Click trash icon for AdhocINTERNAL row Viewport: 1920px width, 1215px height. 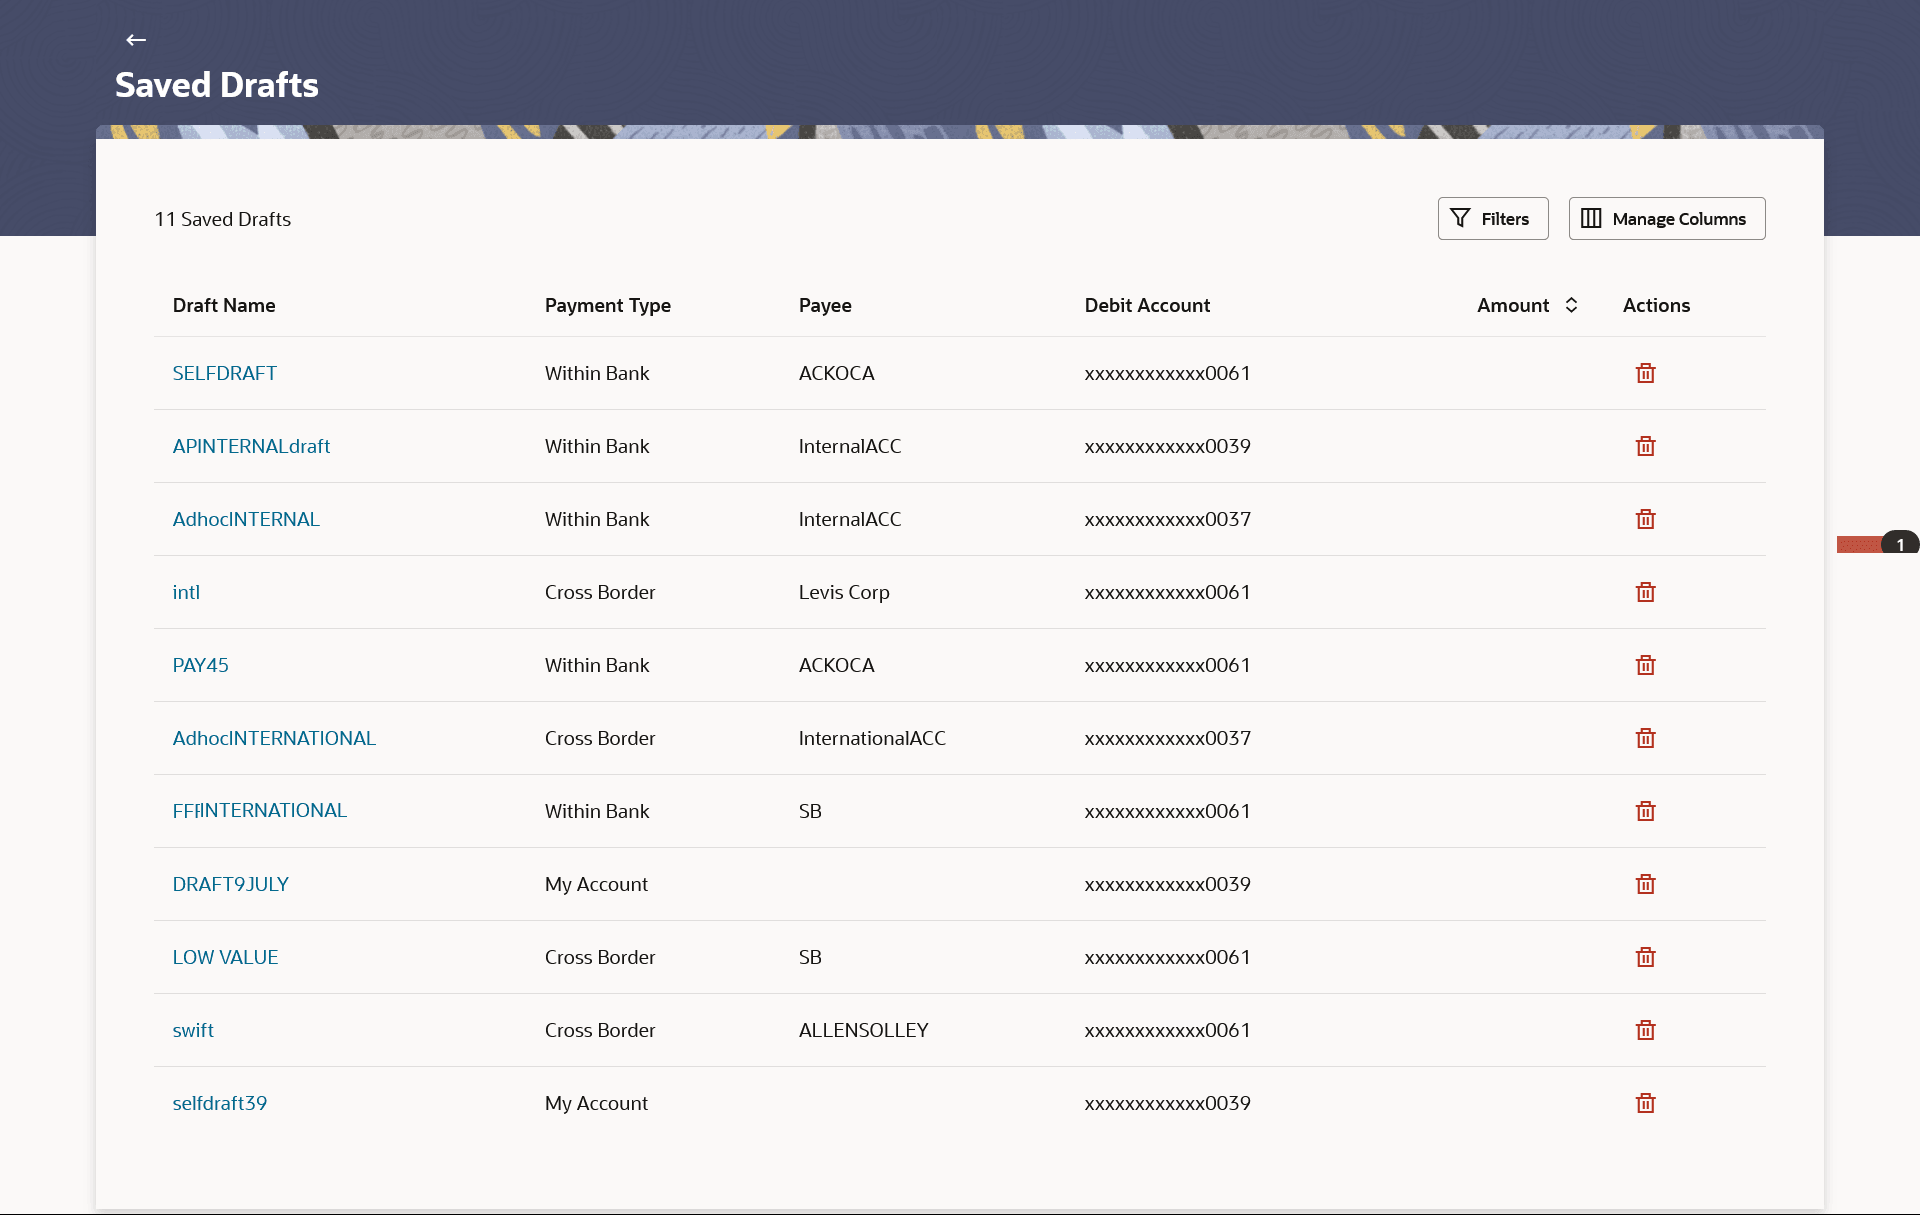pyautogui.click(x=1645, y=519)
